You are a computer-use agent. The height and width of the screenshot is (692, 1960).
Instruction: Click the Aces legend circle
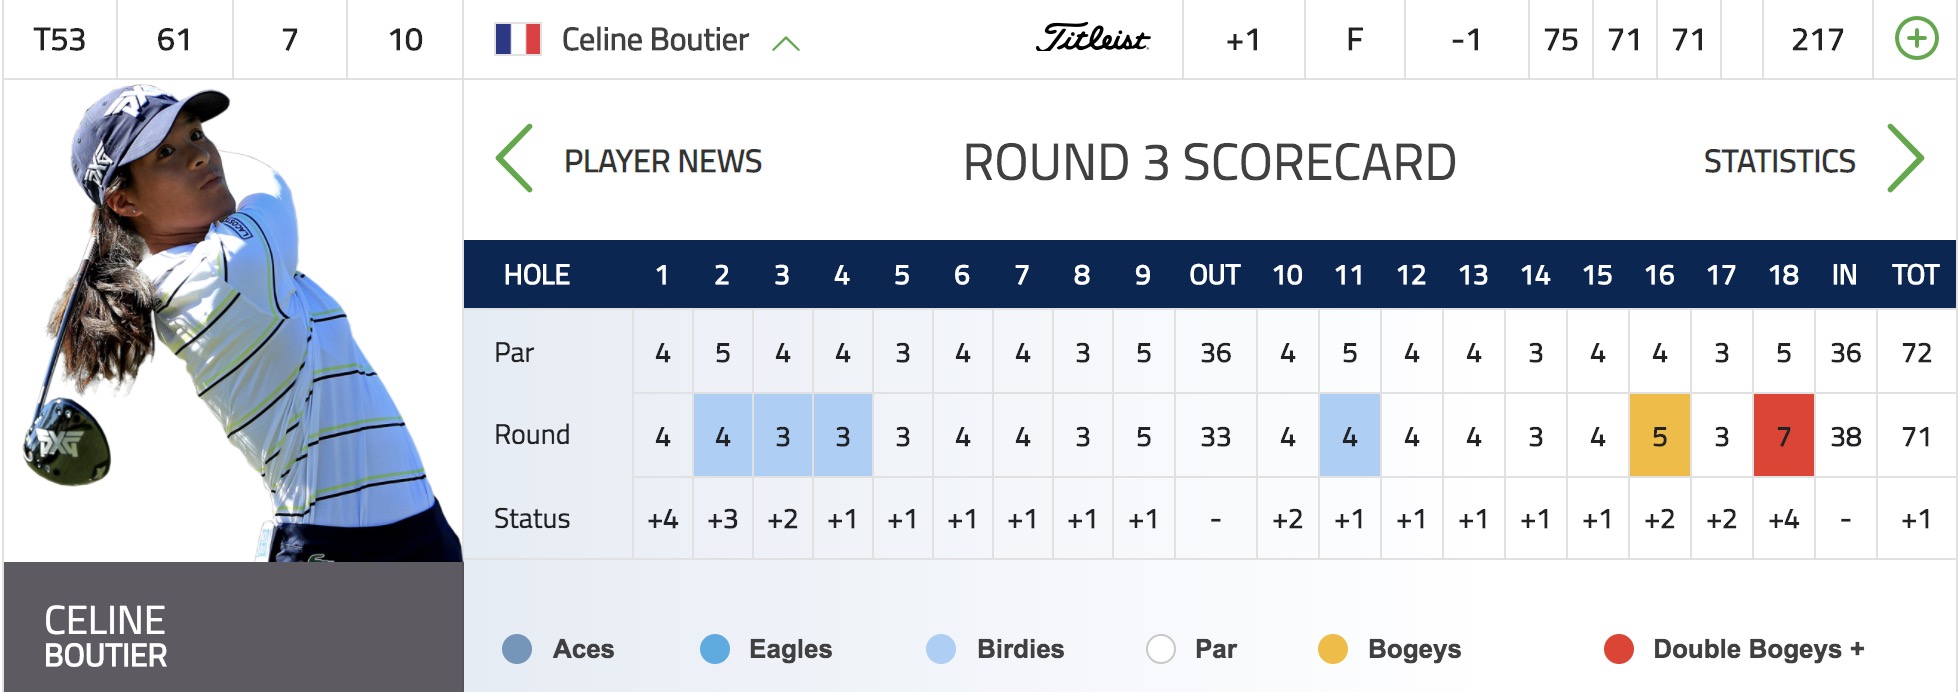[x=517, y=649]
